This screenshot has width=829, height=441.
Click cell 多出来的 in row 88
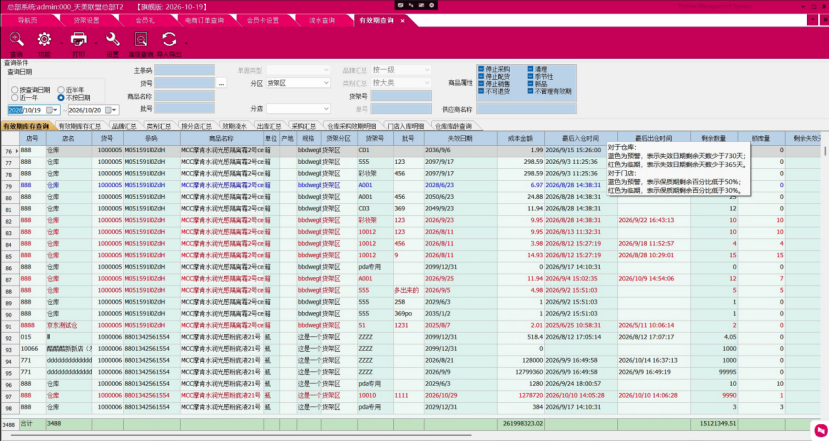pyautogui.click(x=407, y=290)
